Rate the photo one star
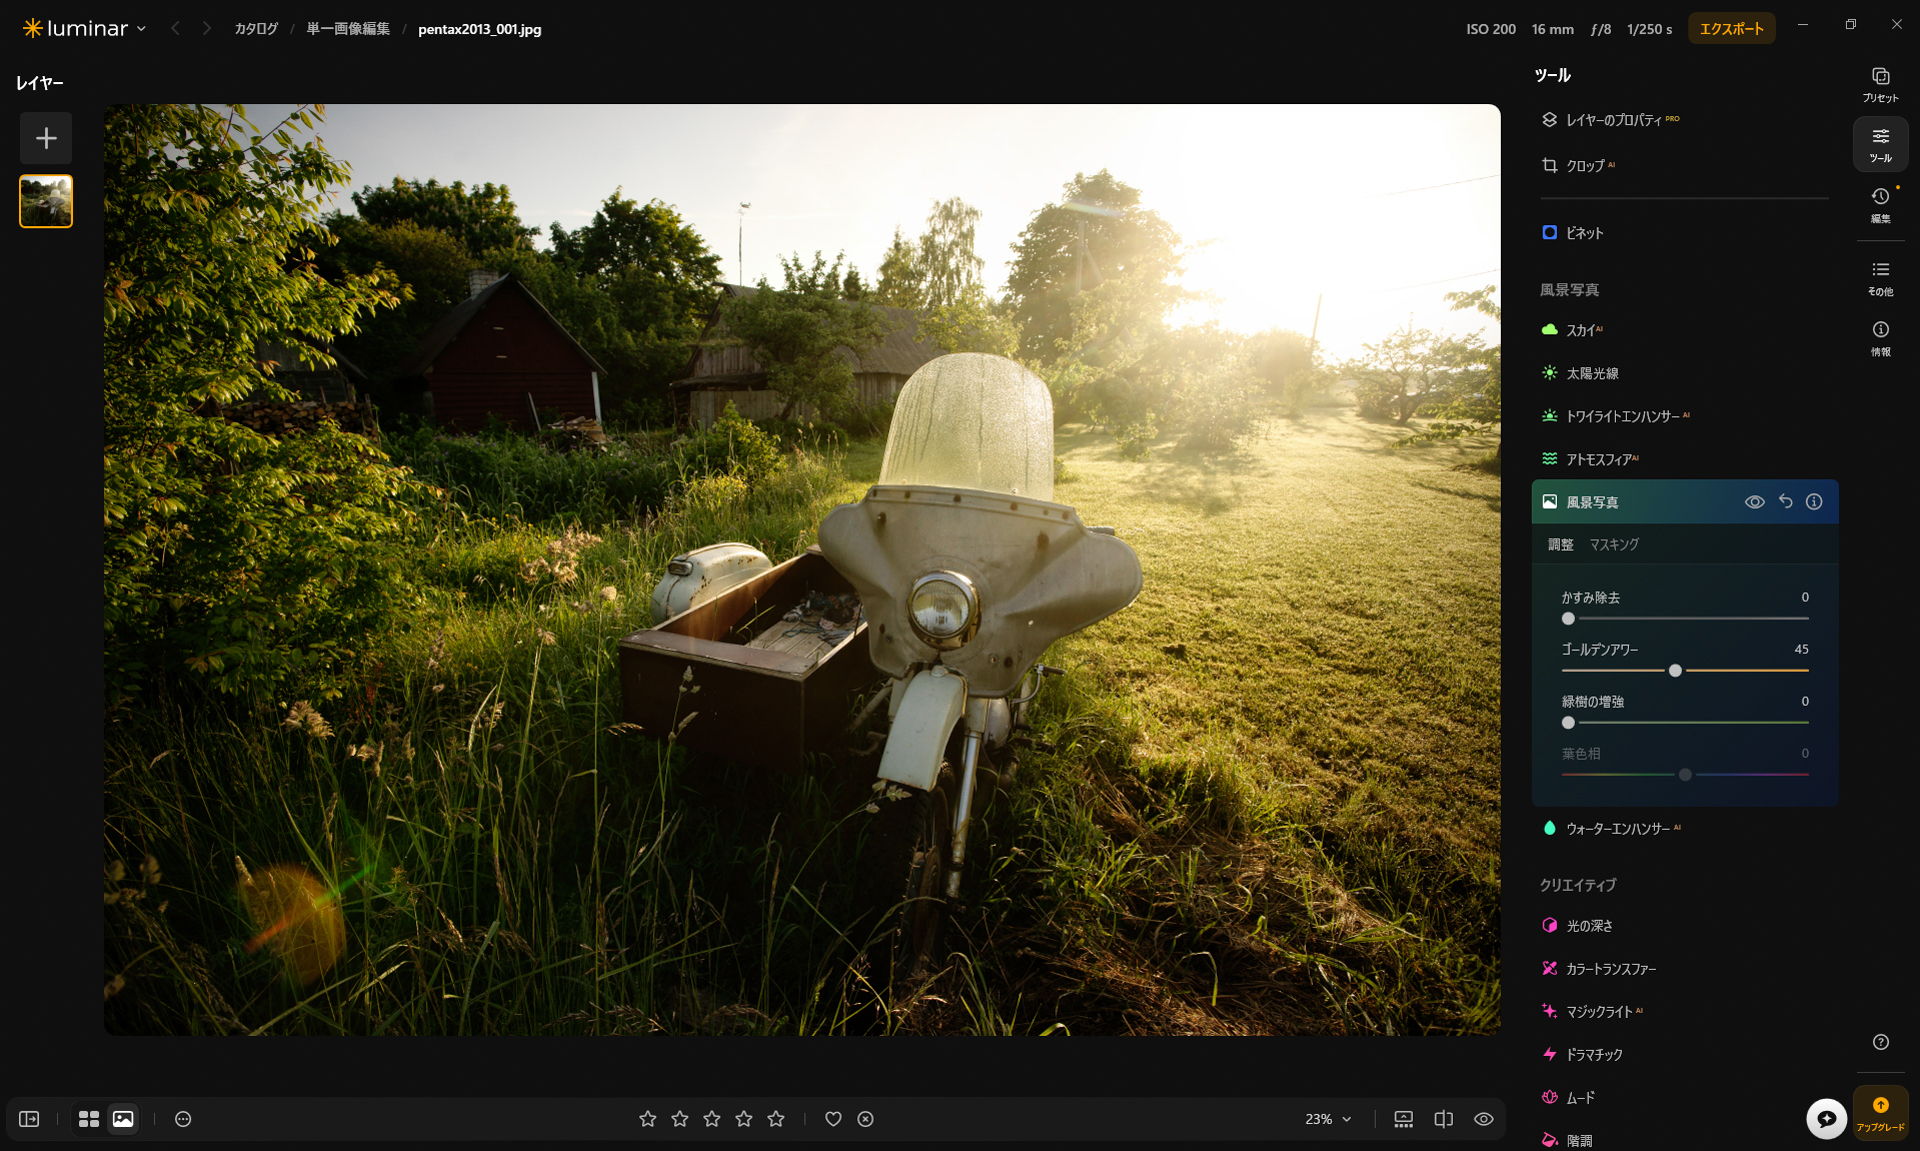1920x1151 pixels. (648, 1119)
